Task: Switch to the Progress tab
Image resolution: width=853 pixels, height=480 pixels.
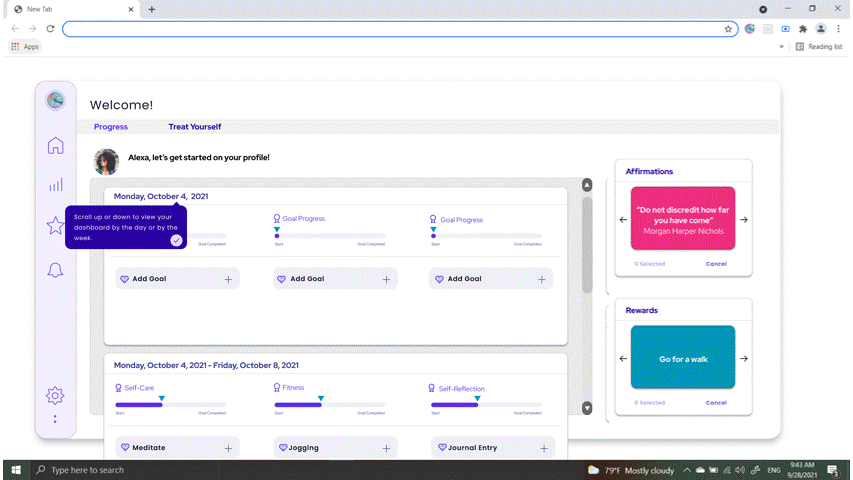Action: point(111,127)
